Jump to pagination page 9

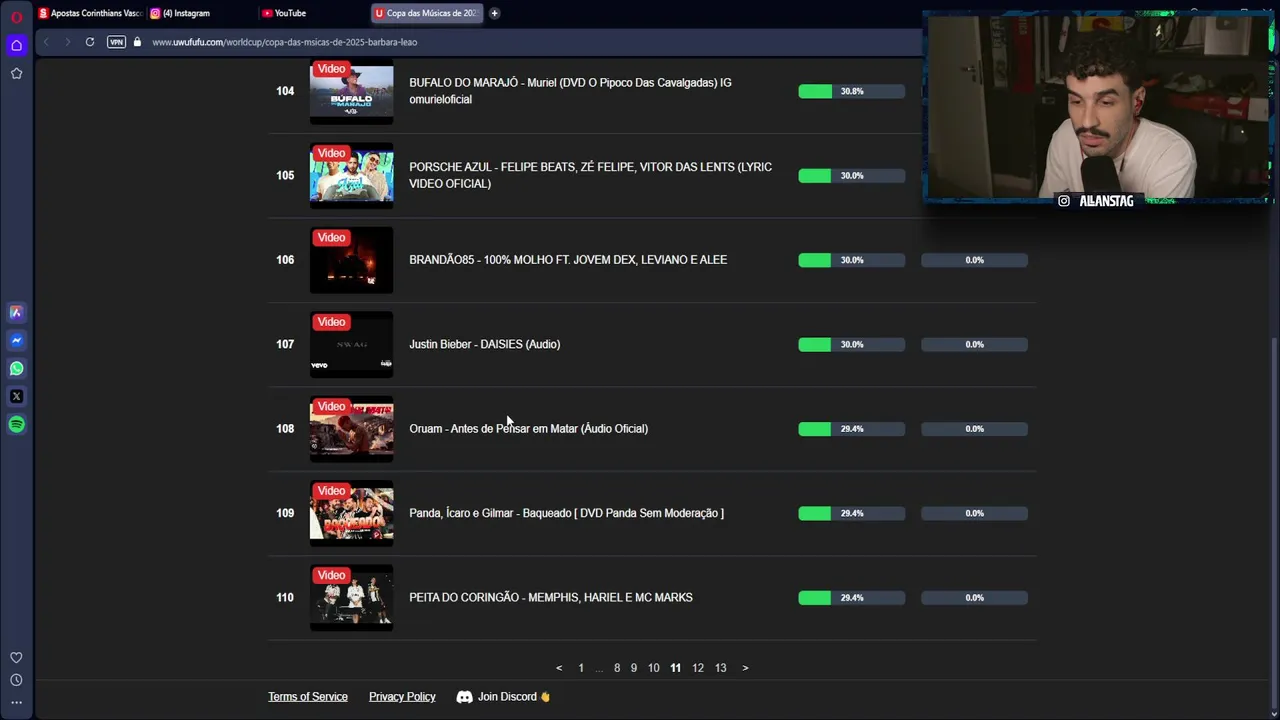click(634, 668)
